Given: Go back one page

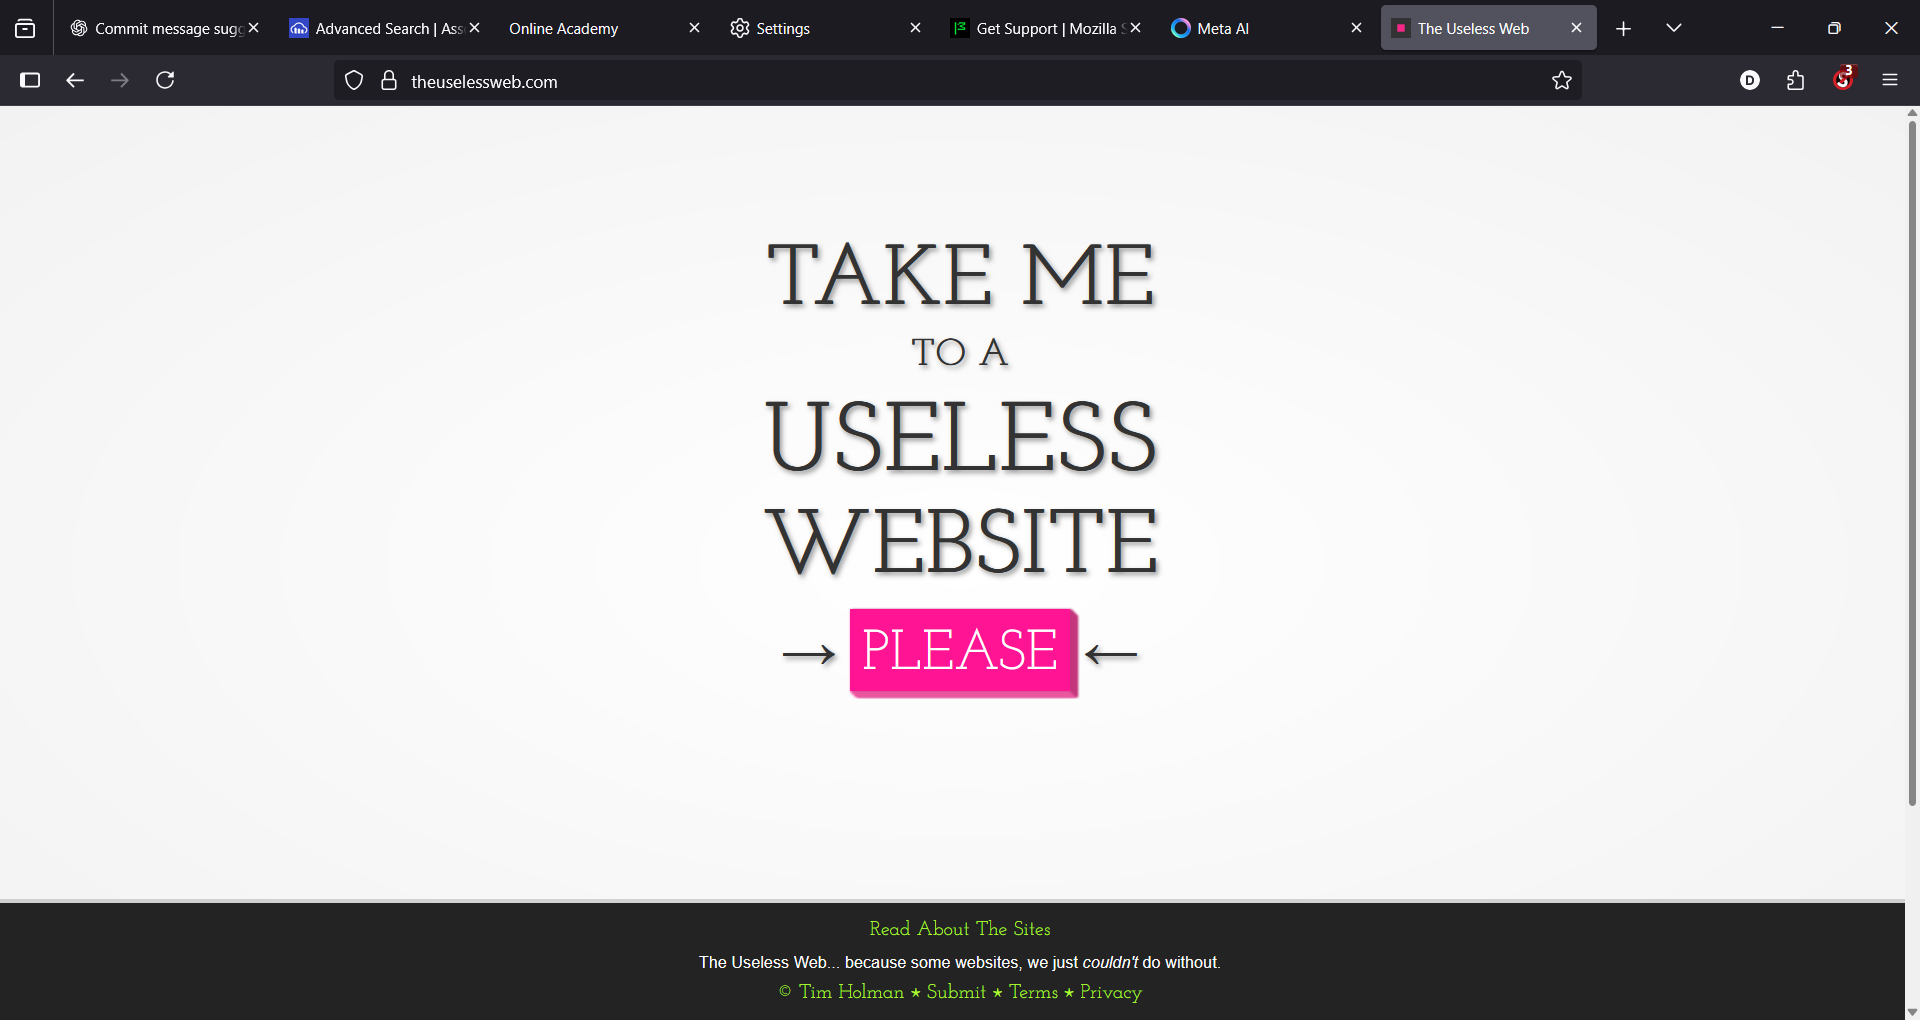Looking at the screenshot, I should click(75, 80).
